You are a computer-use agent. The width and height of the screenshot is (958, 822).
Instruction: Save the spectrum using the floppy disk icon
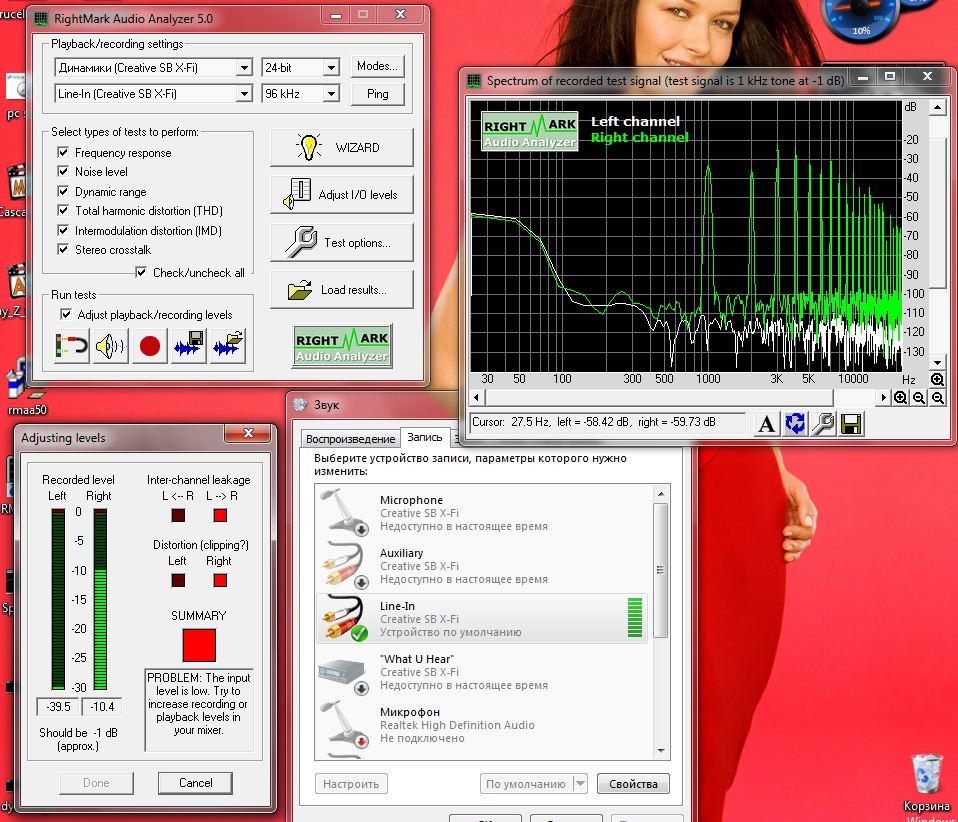click(851, 424)
